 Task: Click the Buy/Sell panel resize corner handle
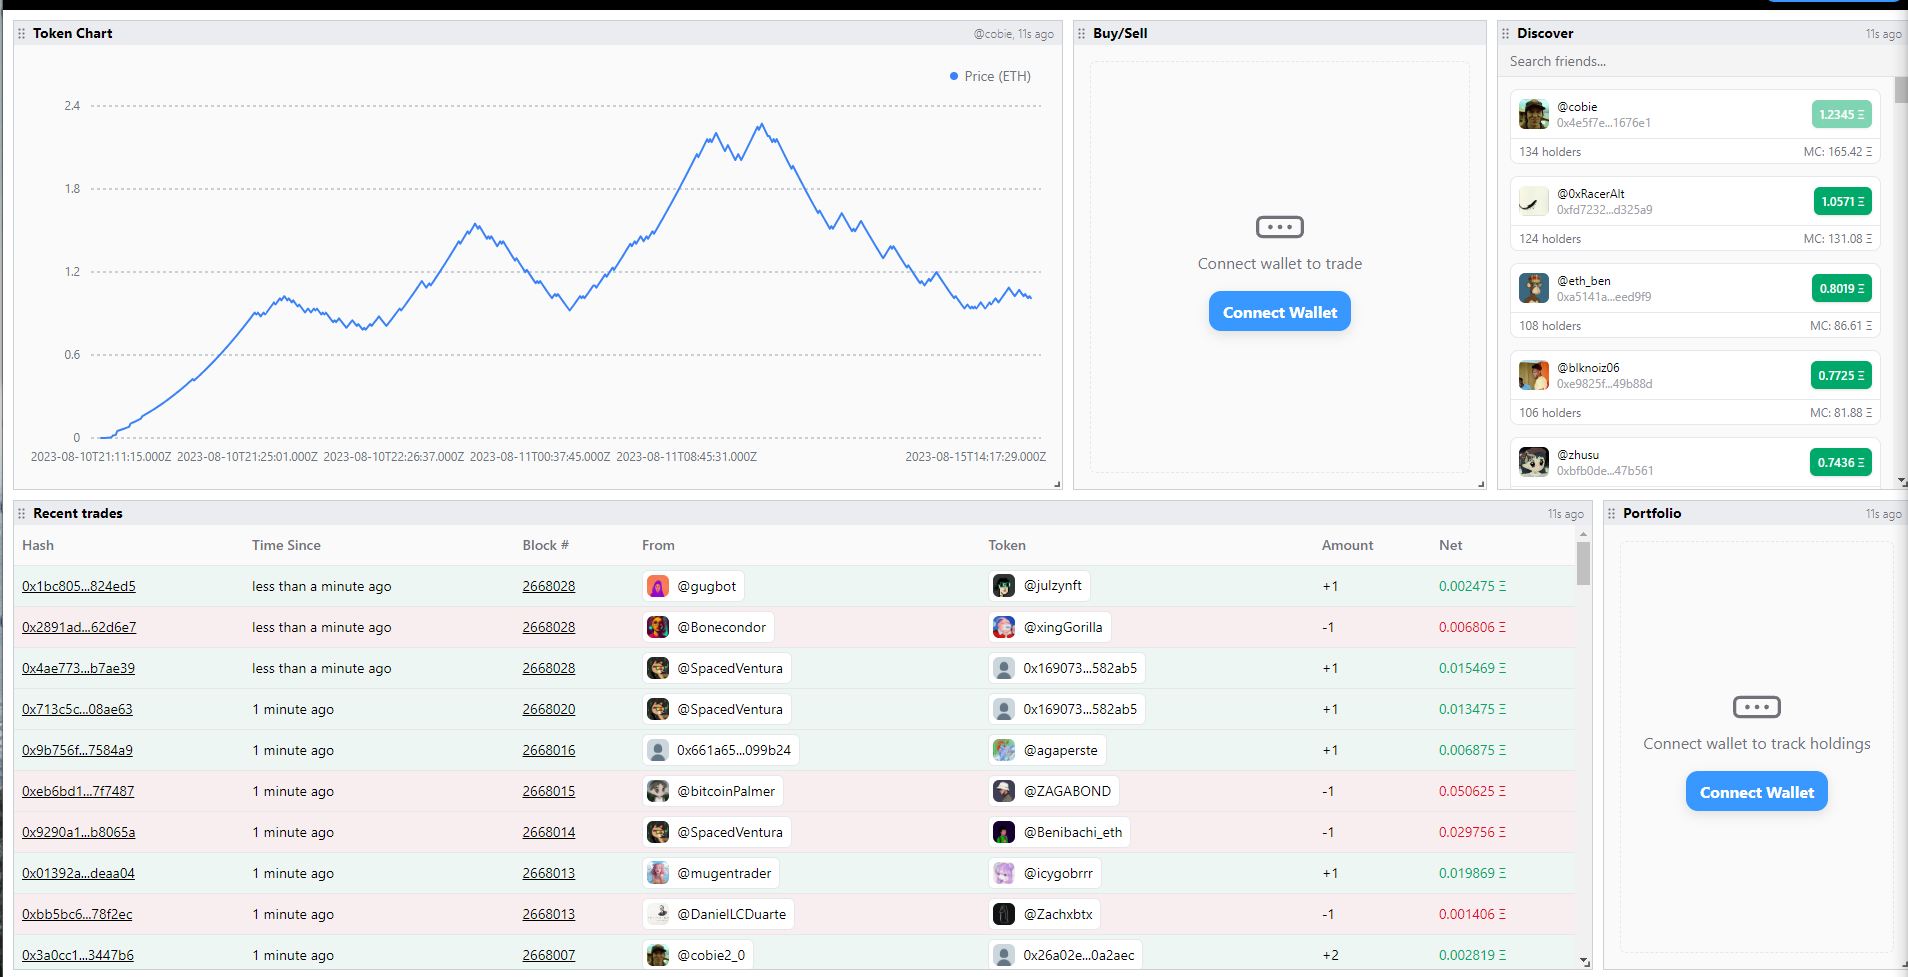(1481, 484)
